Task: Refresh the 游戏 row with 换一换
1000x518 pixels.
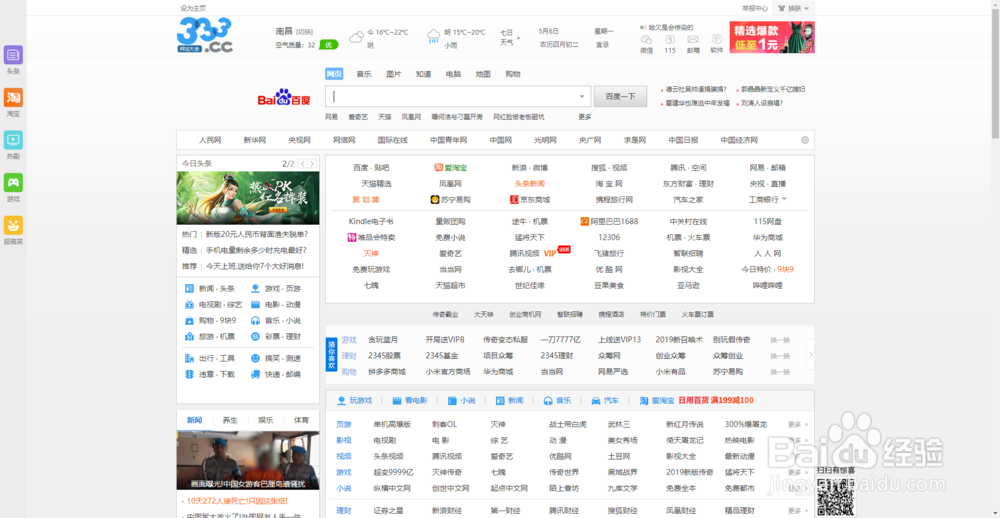Action: [x=779, y=339]
